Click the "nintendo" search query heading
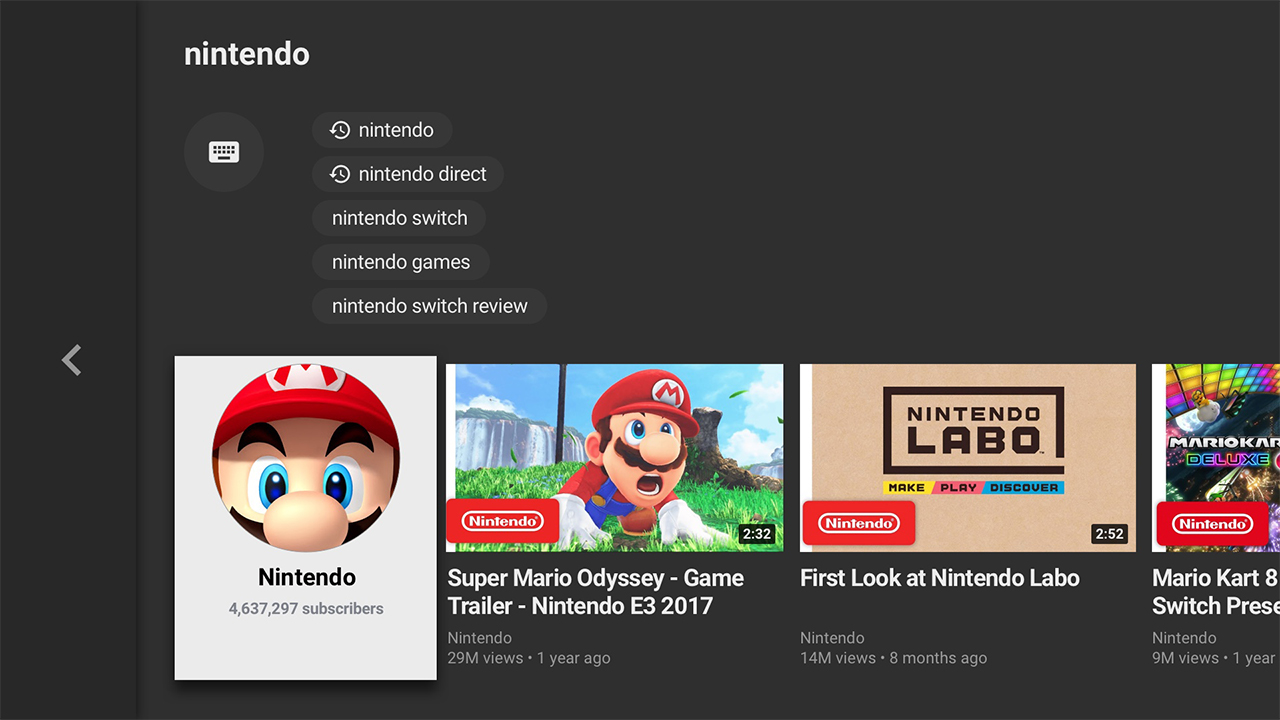This screenshot has height=720, width=1280. (247, 54)
